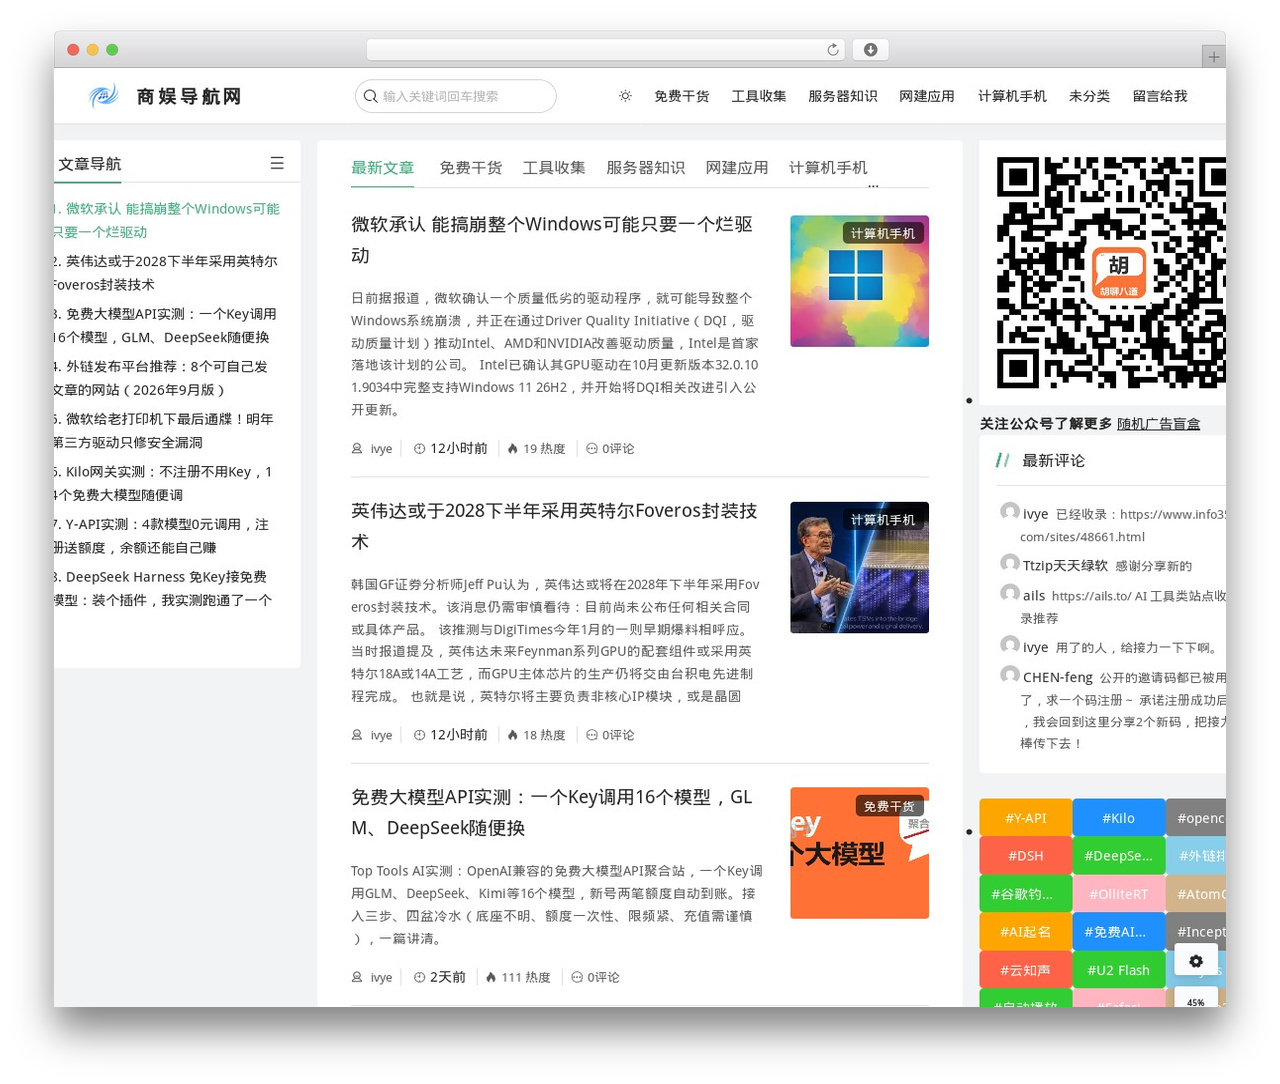Screen dimensions: 1280x1084
Task: Open the #免费AI... blue tag
Action: point(1119,932)
